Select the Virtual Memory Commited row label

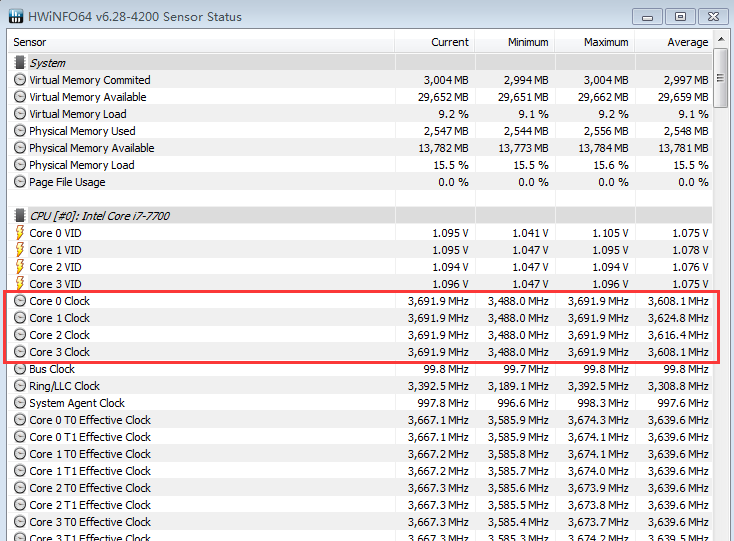pos(90,80)
